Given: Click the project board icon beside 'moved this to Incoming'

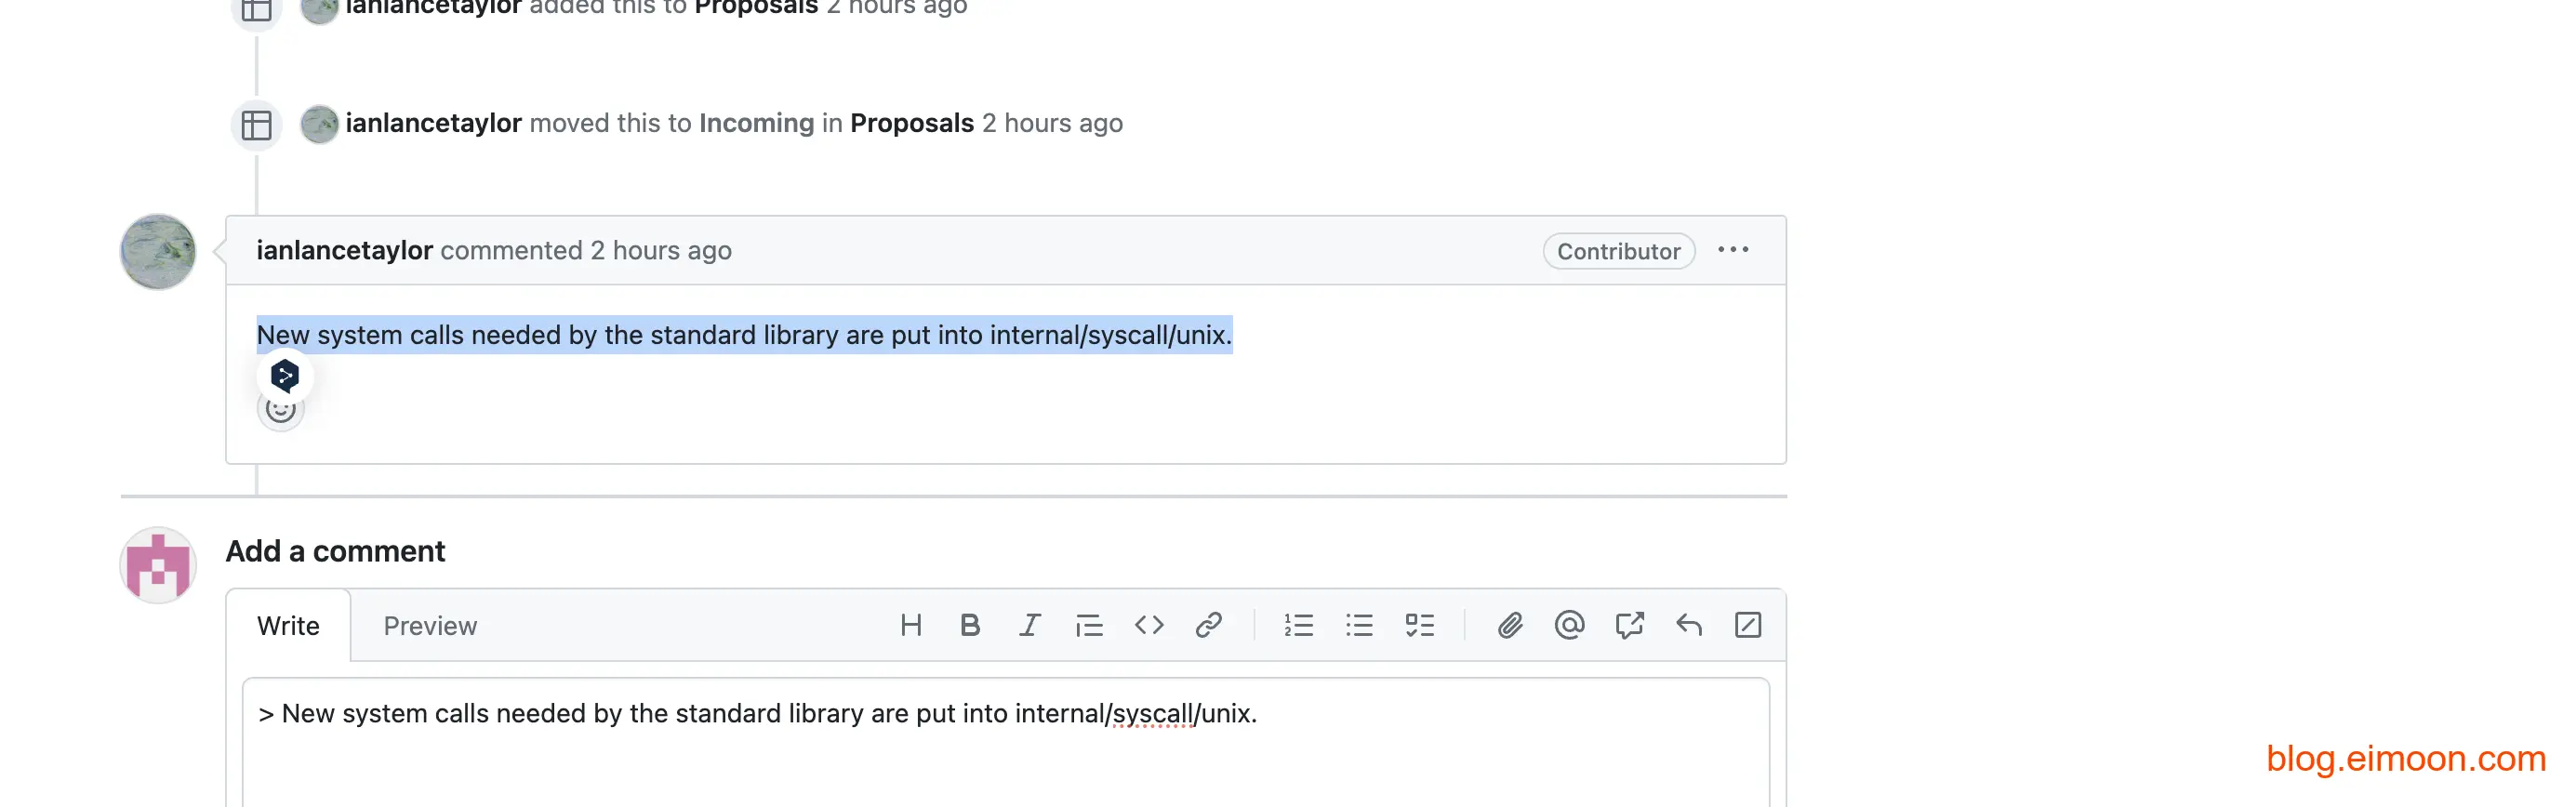Looking at the screenshot, I should [x=257, y=125].
